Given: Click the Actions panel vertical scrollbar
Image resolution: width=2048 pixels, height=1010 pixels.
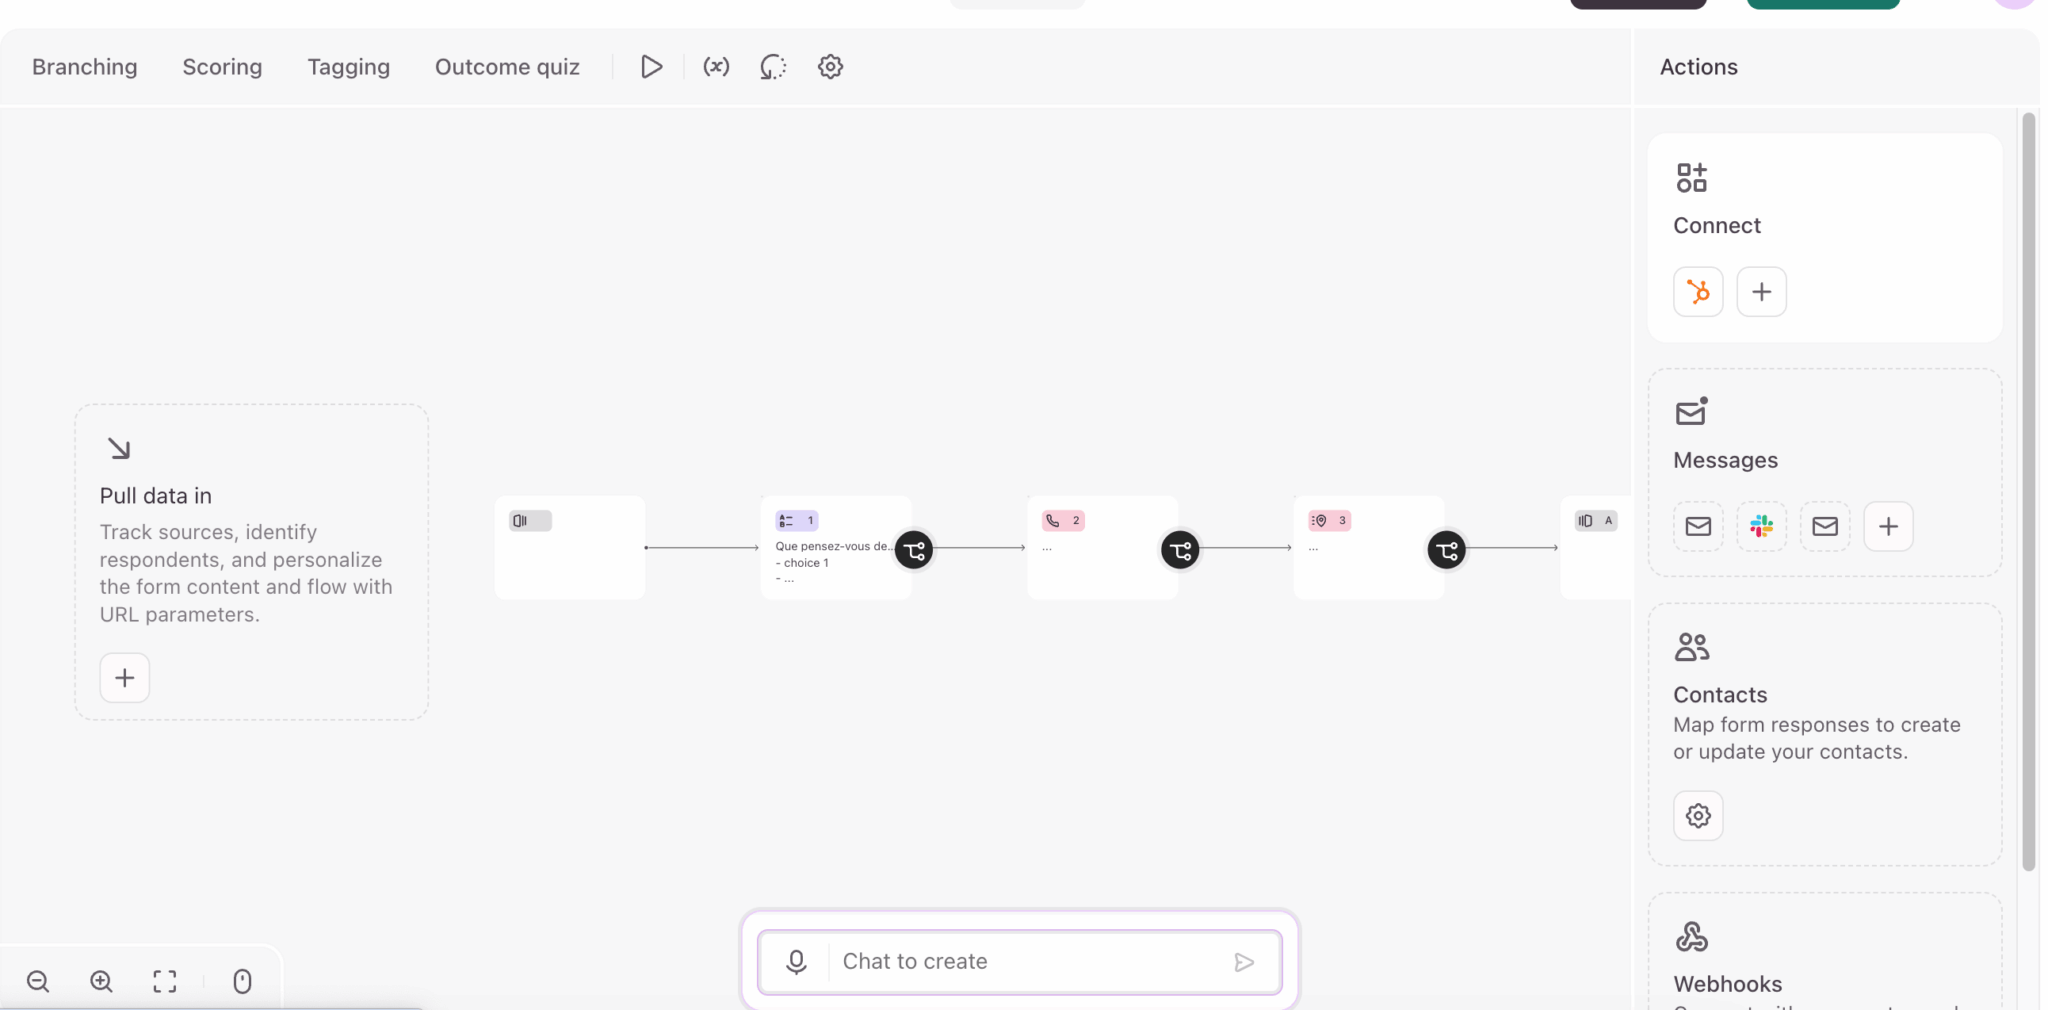Looking at the screenshot, I should (x=2028, y=490).
